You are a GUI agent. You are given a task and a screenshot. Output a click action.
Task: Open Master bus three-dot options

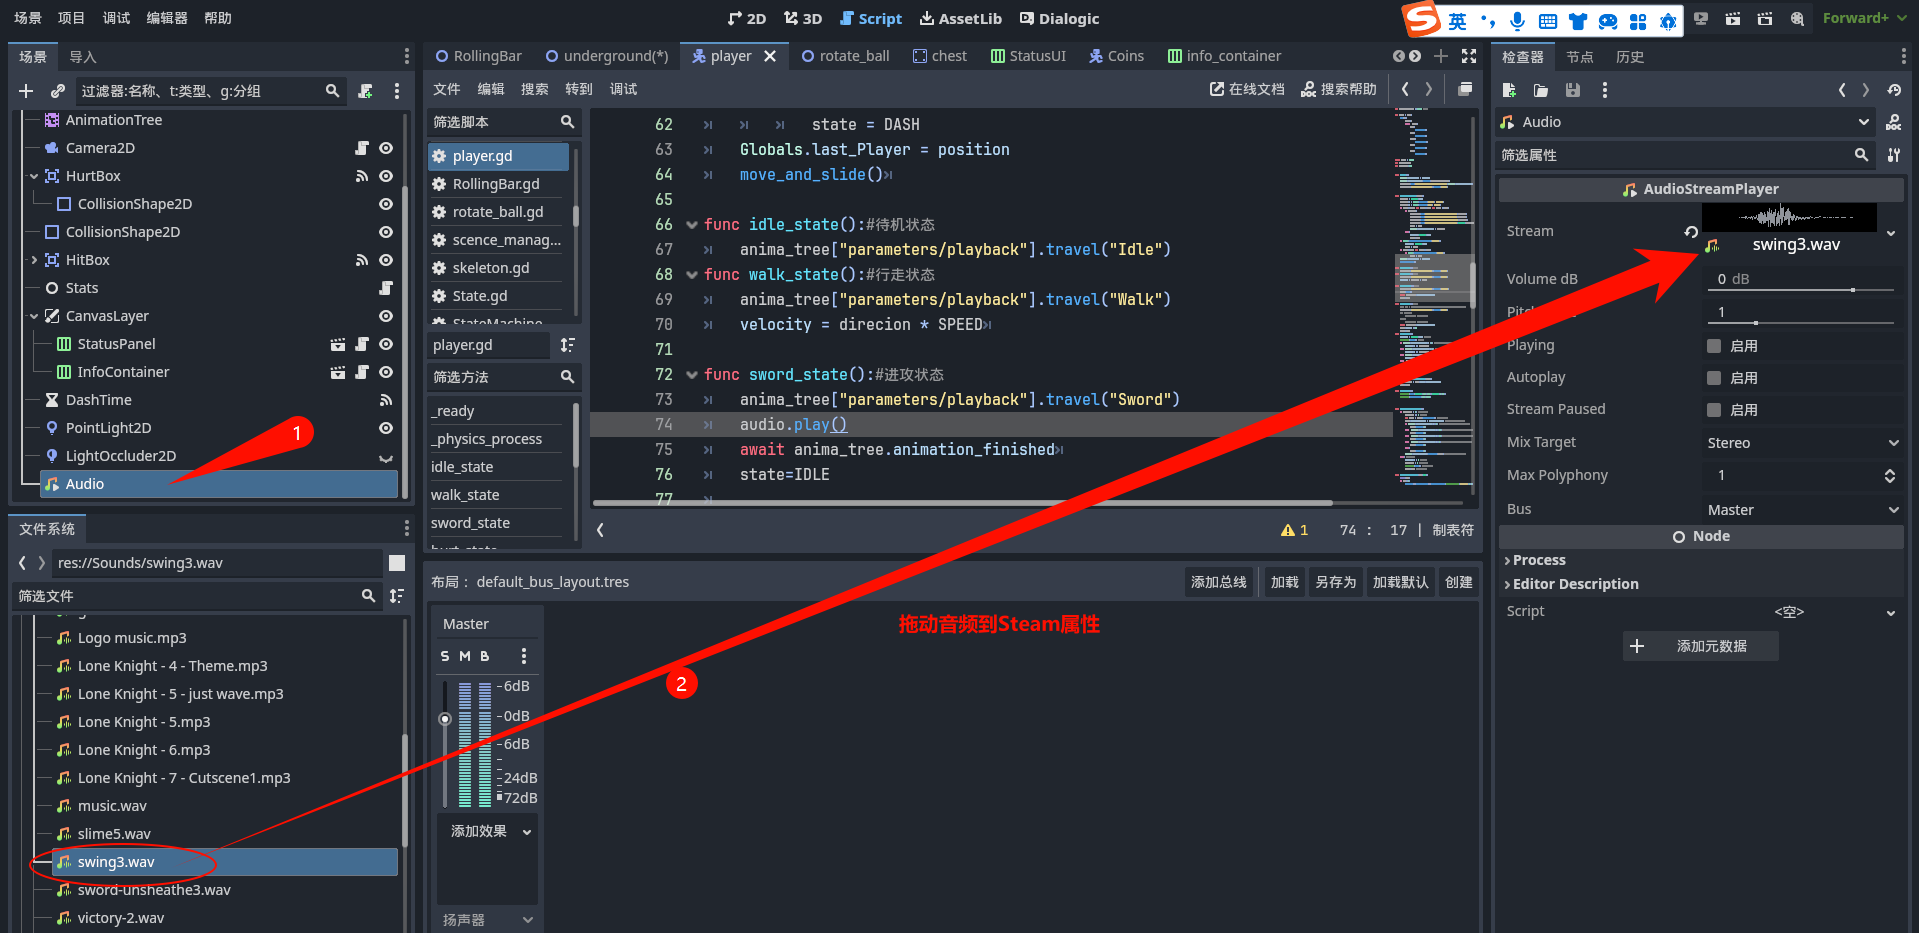tap(523, 656)
